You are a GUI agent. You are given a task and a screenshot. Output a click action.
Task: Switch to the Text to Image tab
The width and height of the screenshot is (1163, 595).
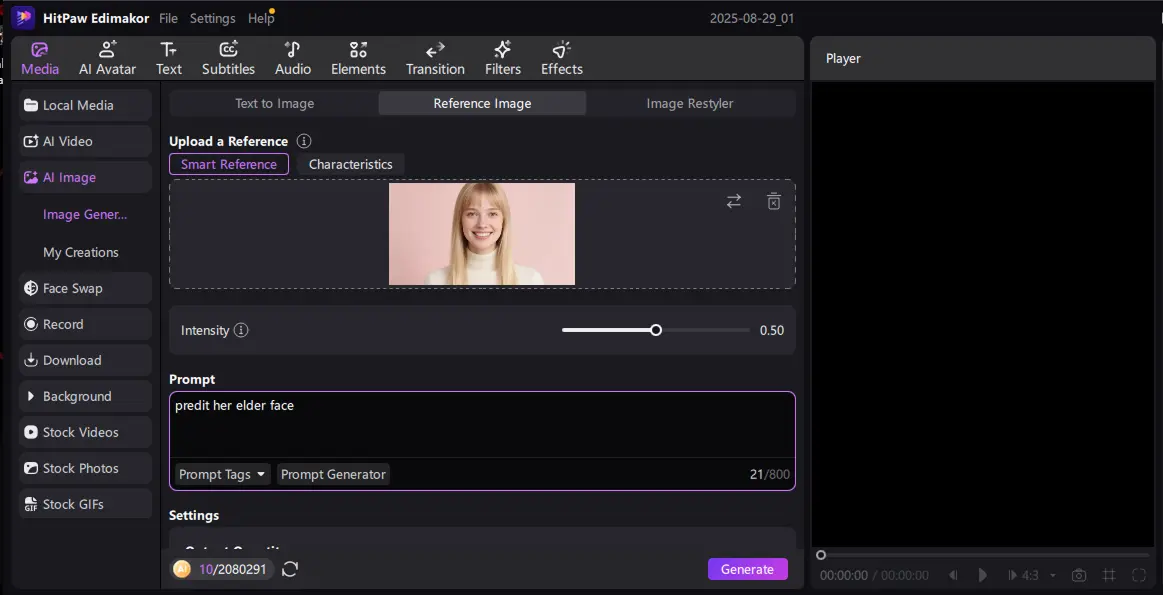[274, 103]
